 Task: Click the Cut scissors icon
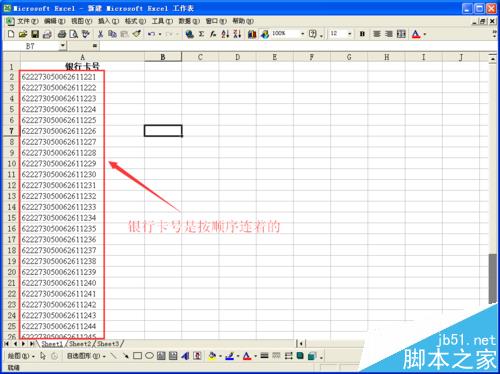(x=100, y=34)
